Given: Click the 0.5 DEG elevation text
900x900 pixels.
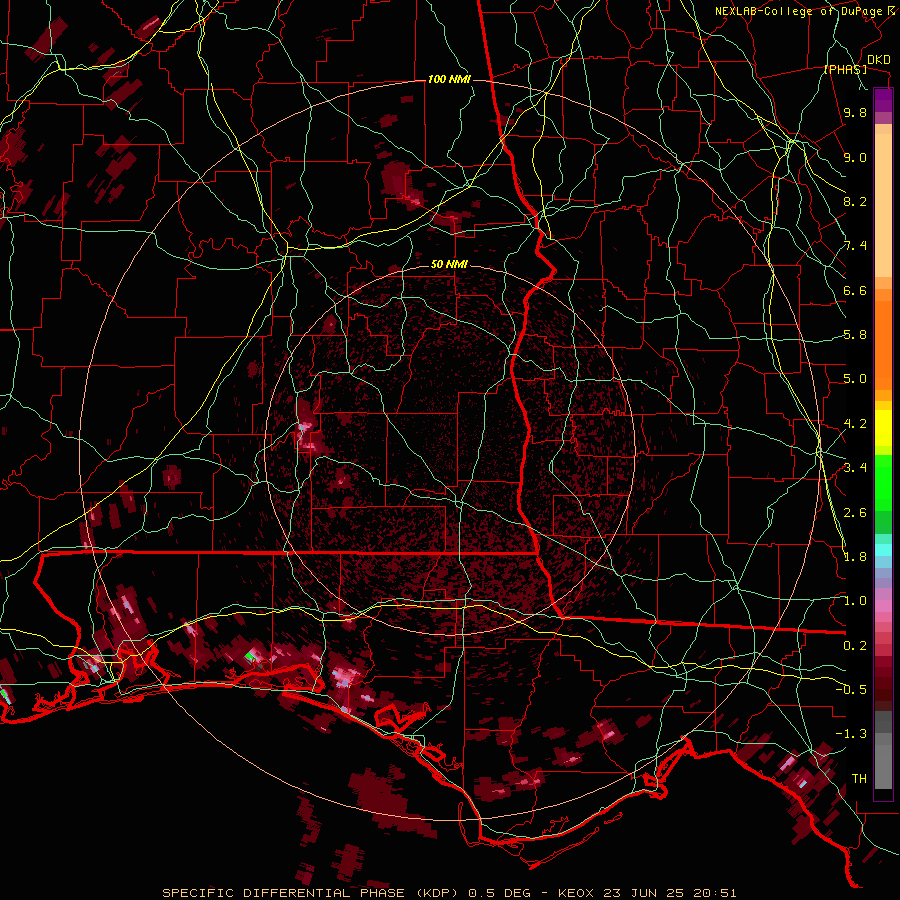Looking at the screenshot, I should click(x=501, y=893).
